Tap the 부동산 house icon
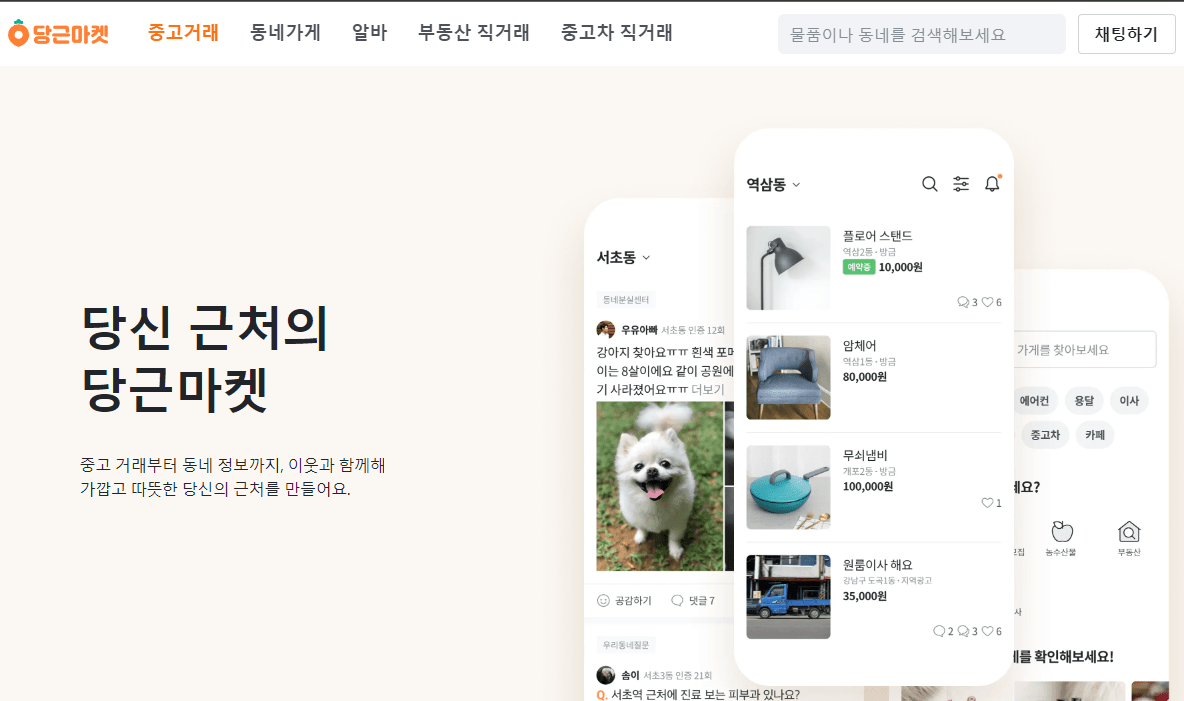1184x701 pixels. [1129, 531]
